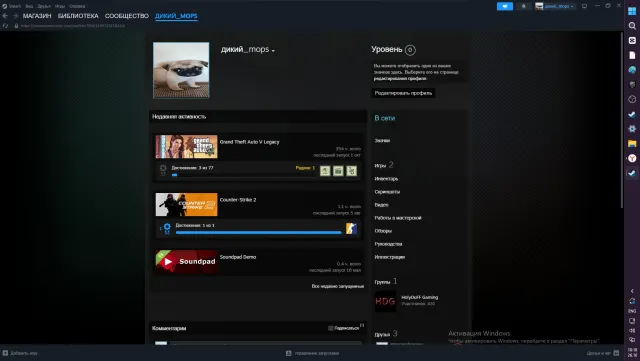Switch Steam to Big Picture mode
Viewport: 640px width, 361px height.
coord(584,6)
